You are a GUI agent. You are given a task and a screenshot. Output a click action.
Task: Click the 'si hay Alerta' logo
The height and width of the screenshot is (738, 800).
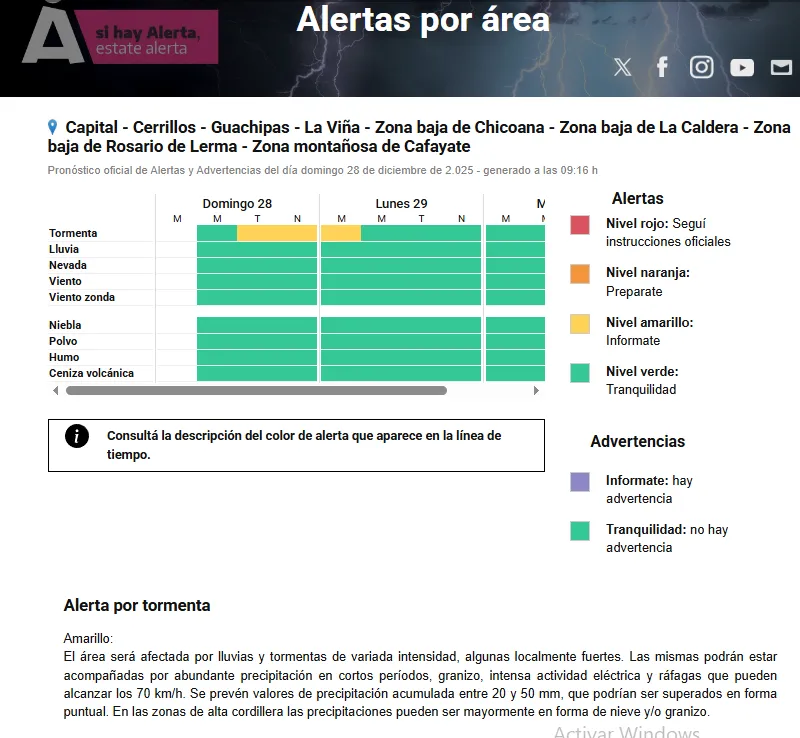tap(120, 38)
